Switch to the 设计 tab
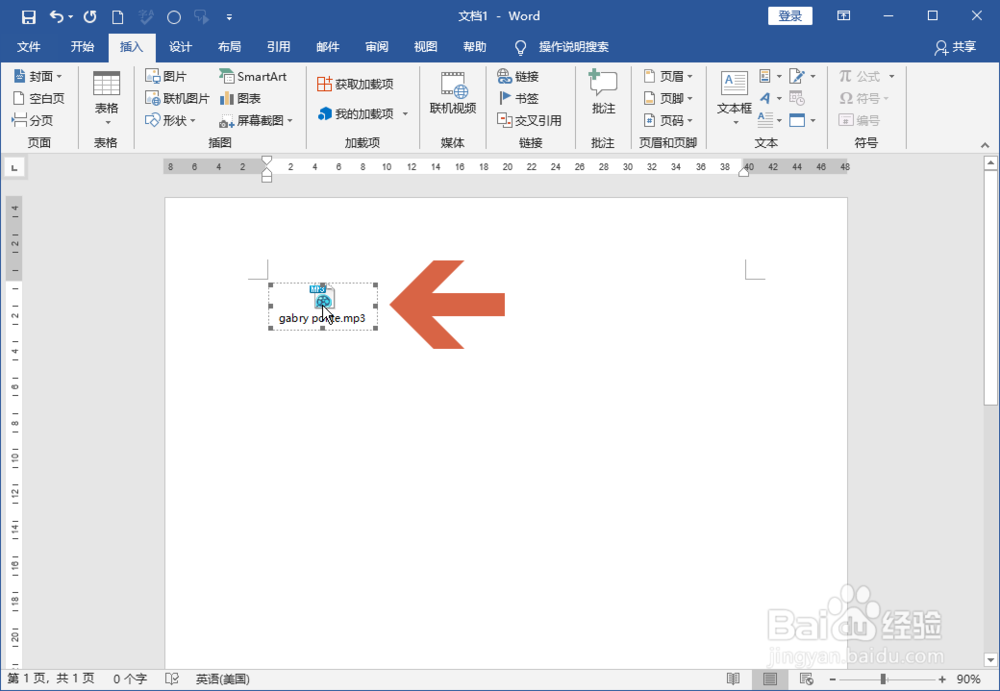 click(180, 47)
